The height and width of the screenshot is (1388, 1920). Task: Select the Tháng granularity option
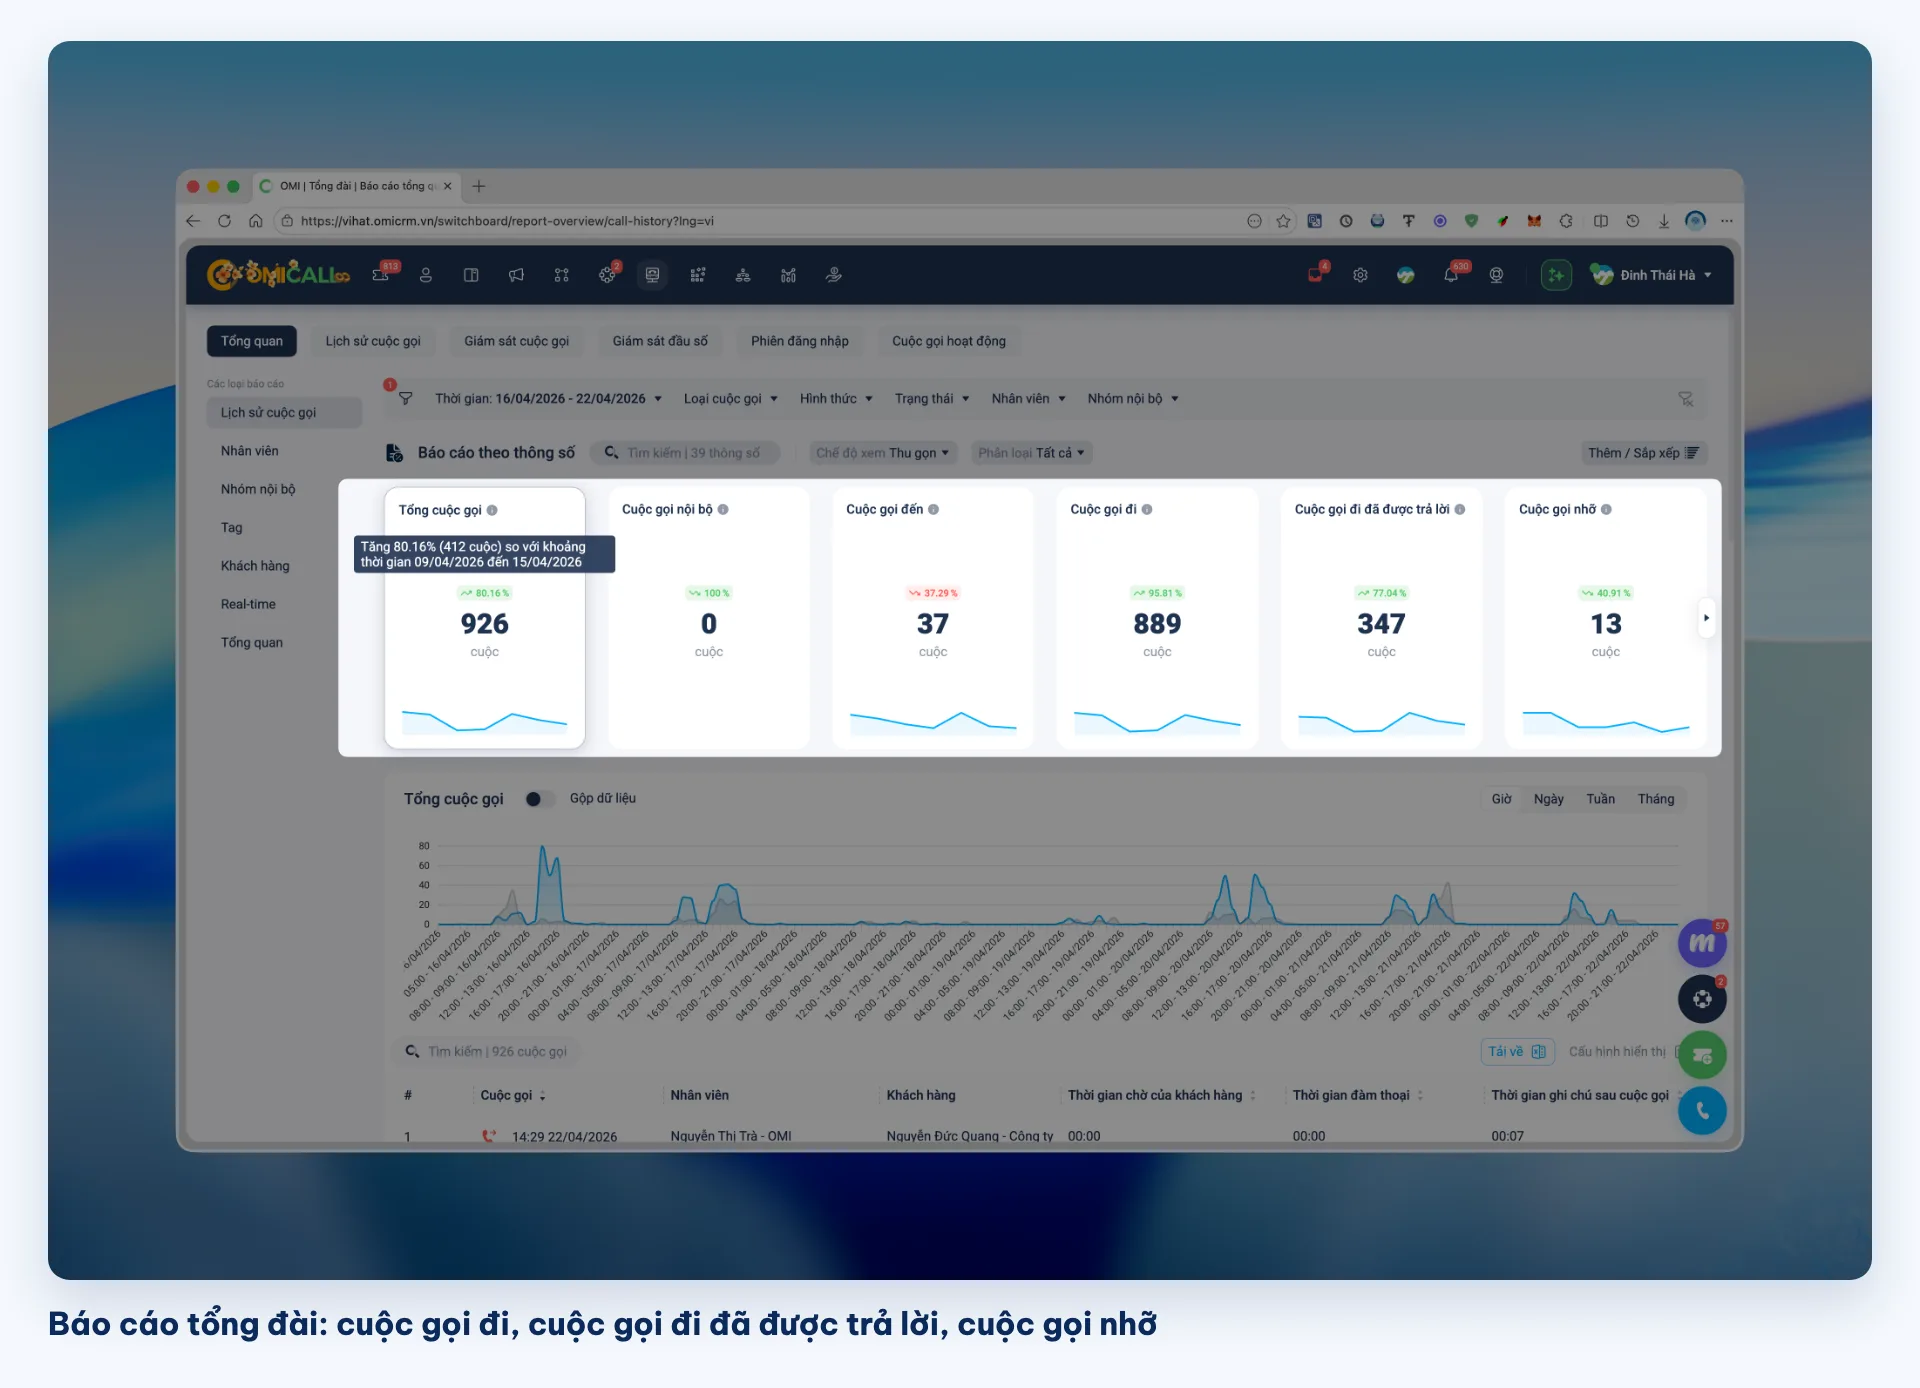pos(1655,799)
